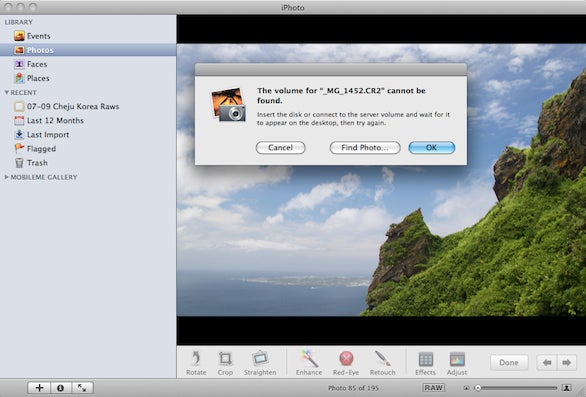Click the Faces icon in sidebar

click(x=19, y=64)
